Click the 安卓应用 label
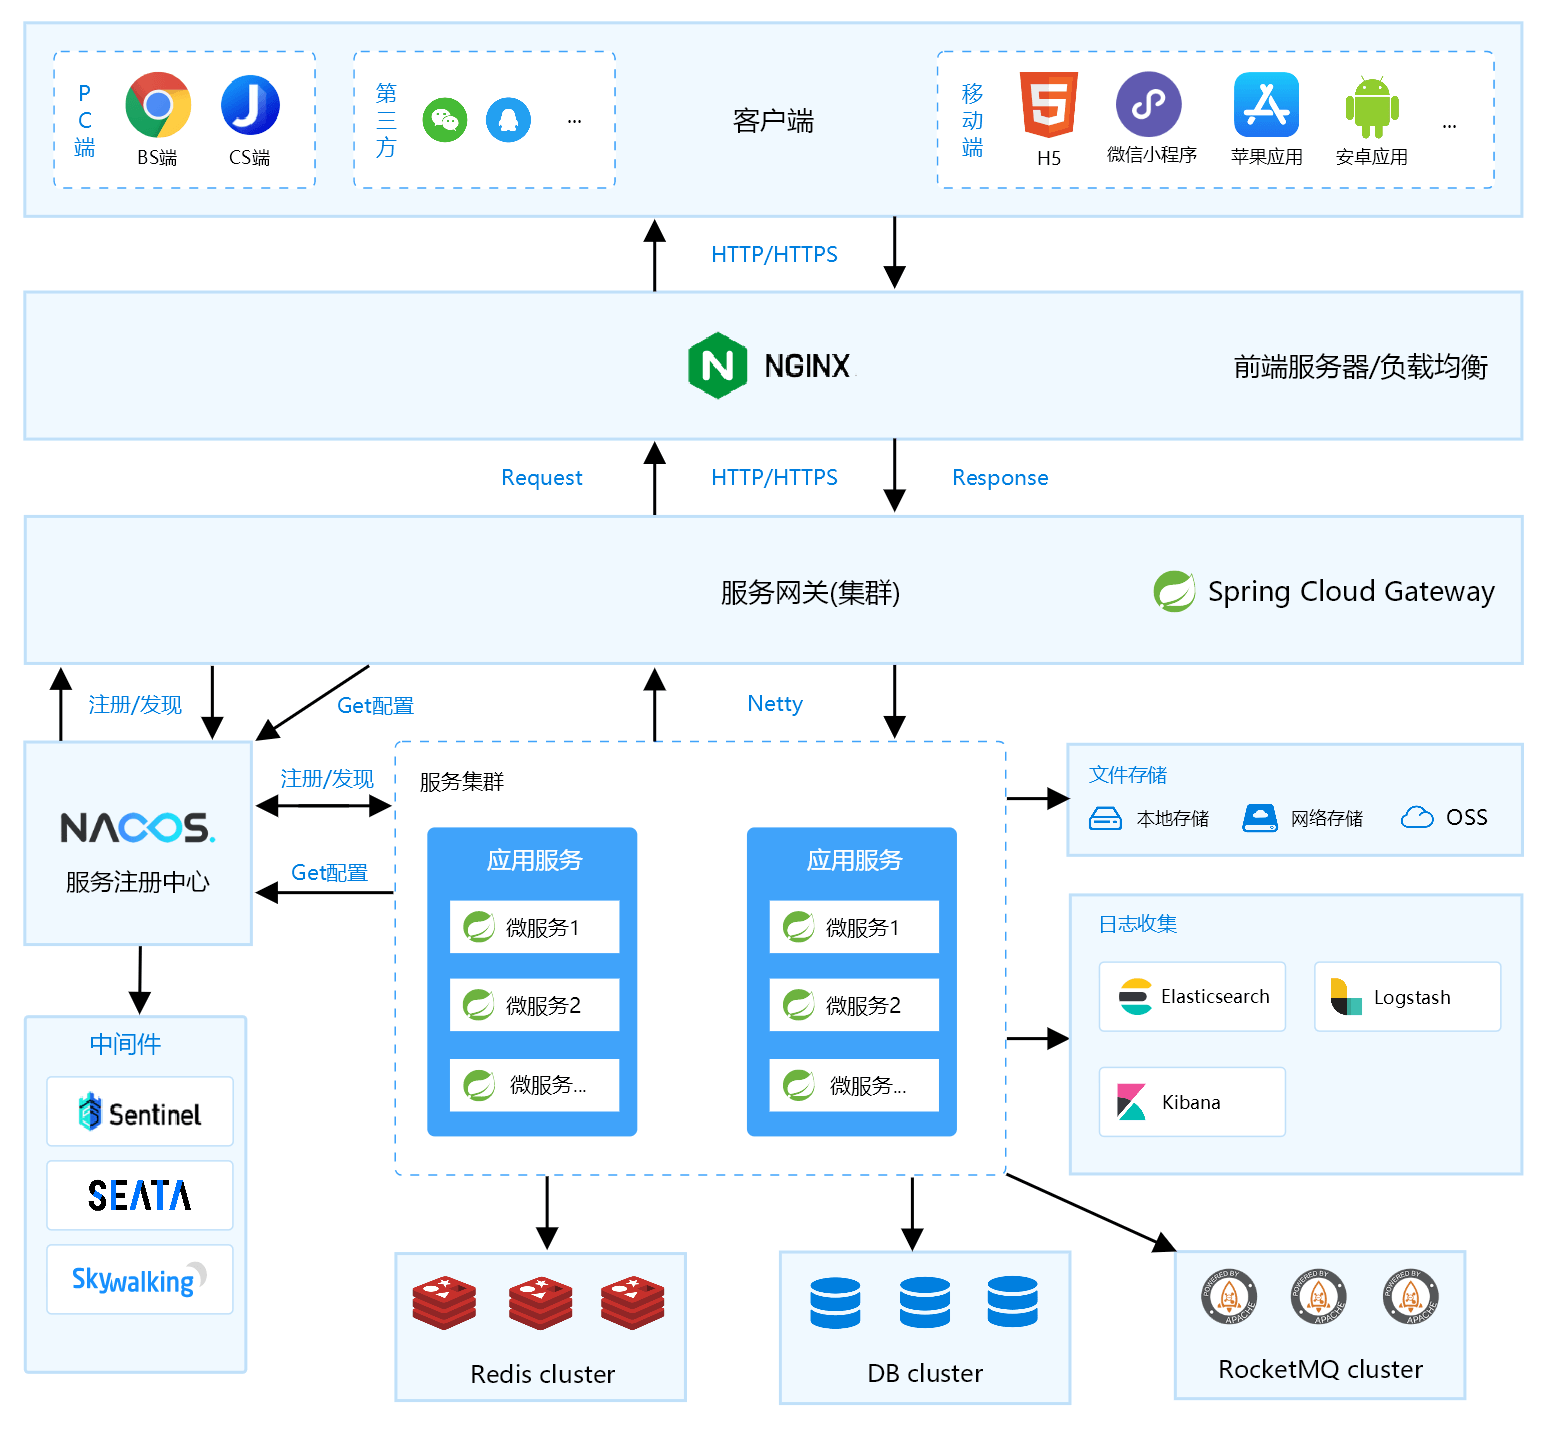The width and height of the screenshot is (1546, 1435). click(1371, 157)
